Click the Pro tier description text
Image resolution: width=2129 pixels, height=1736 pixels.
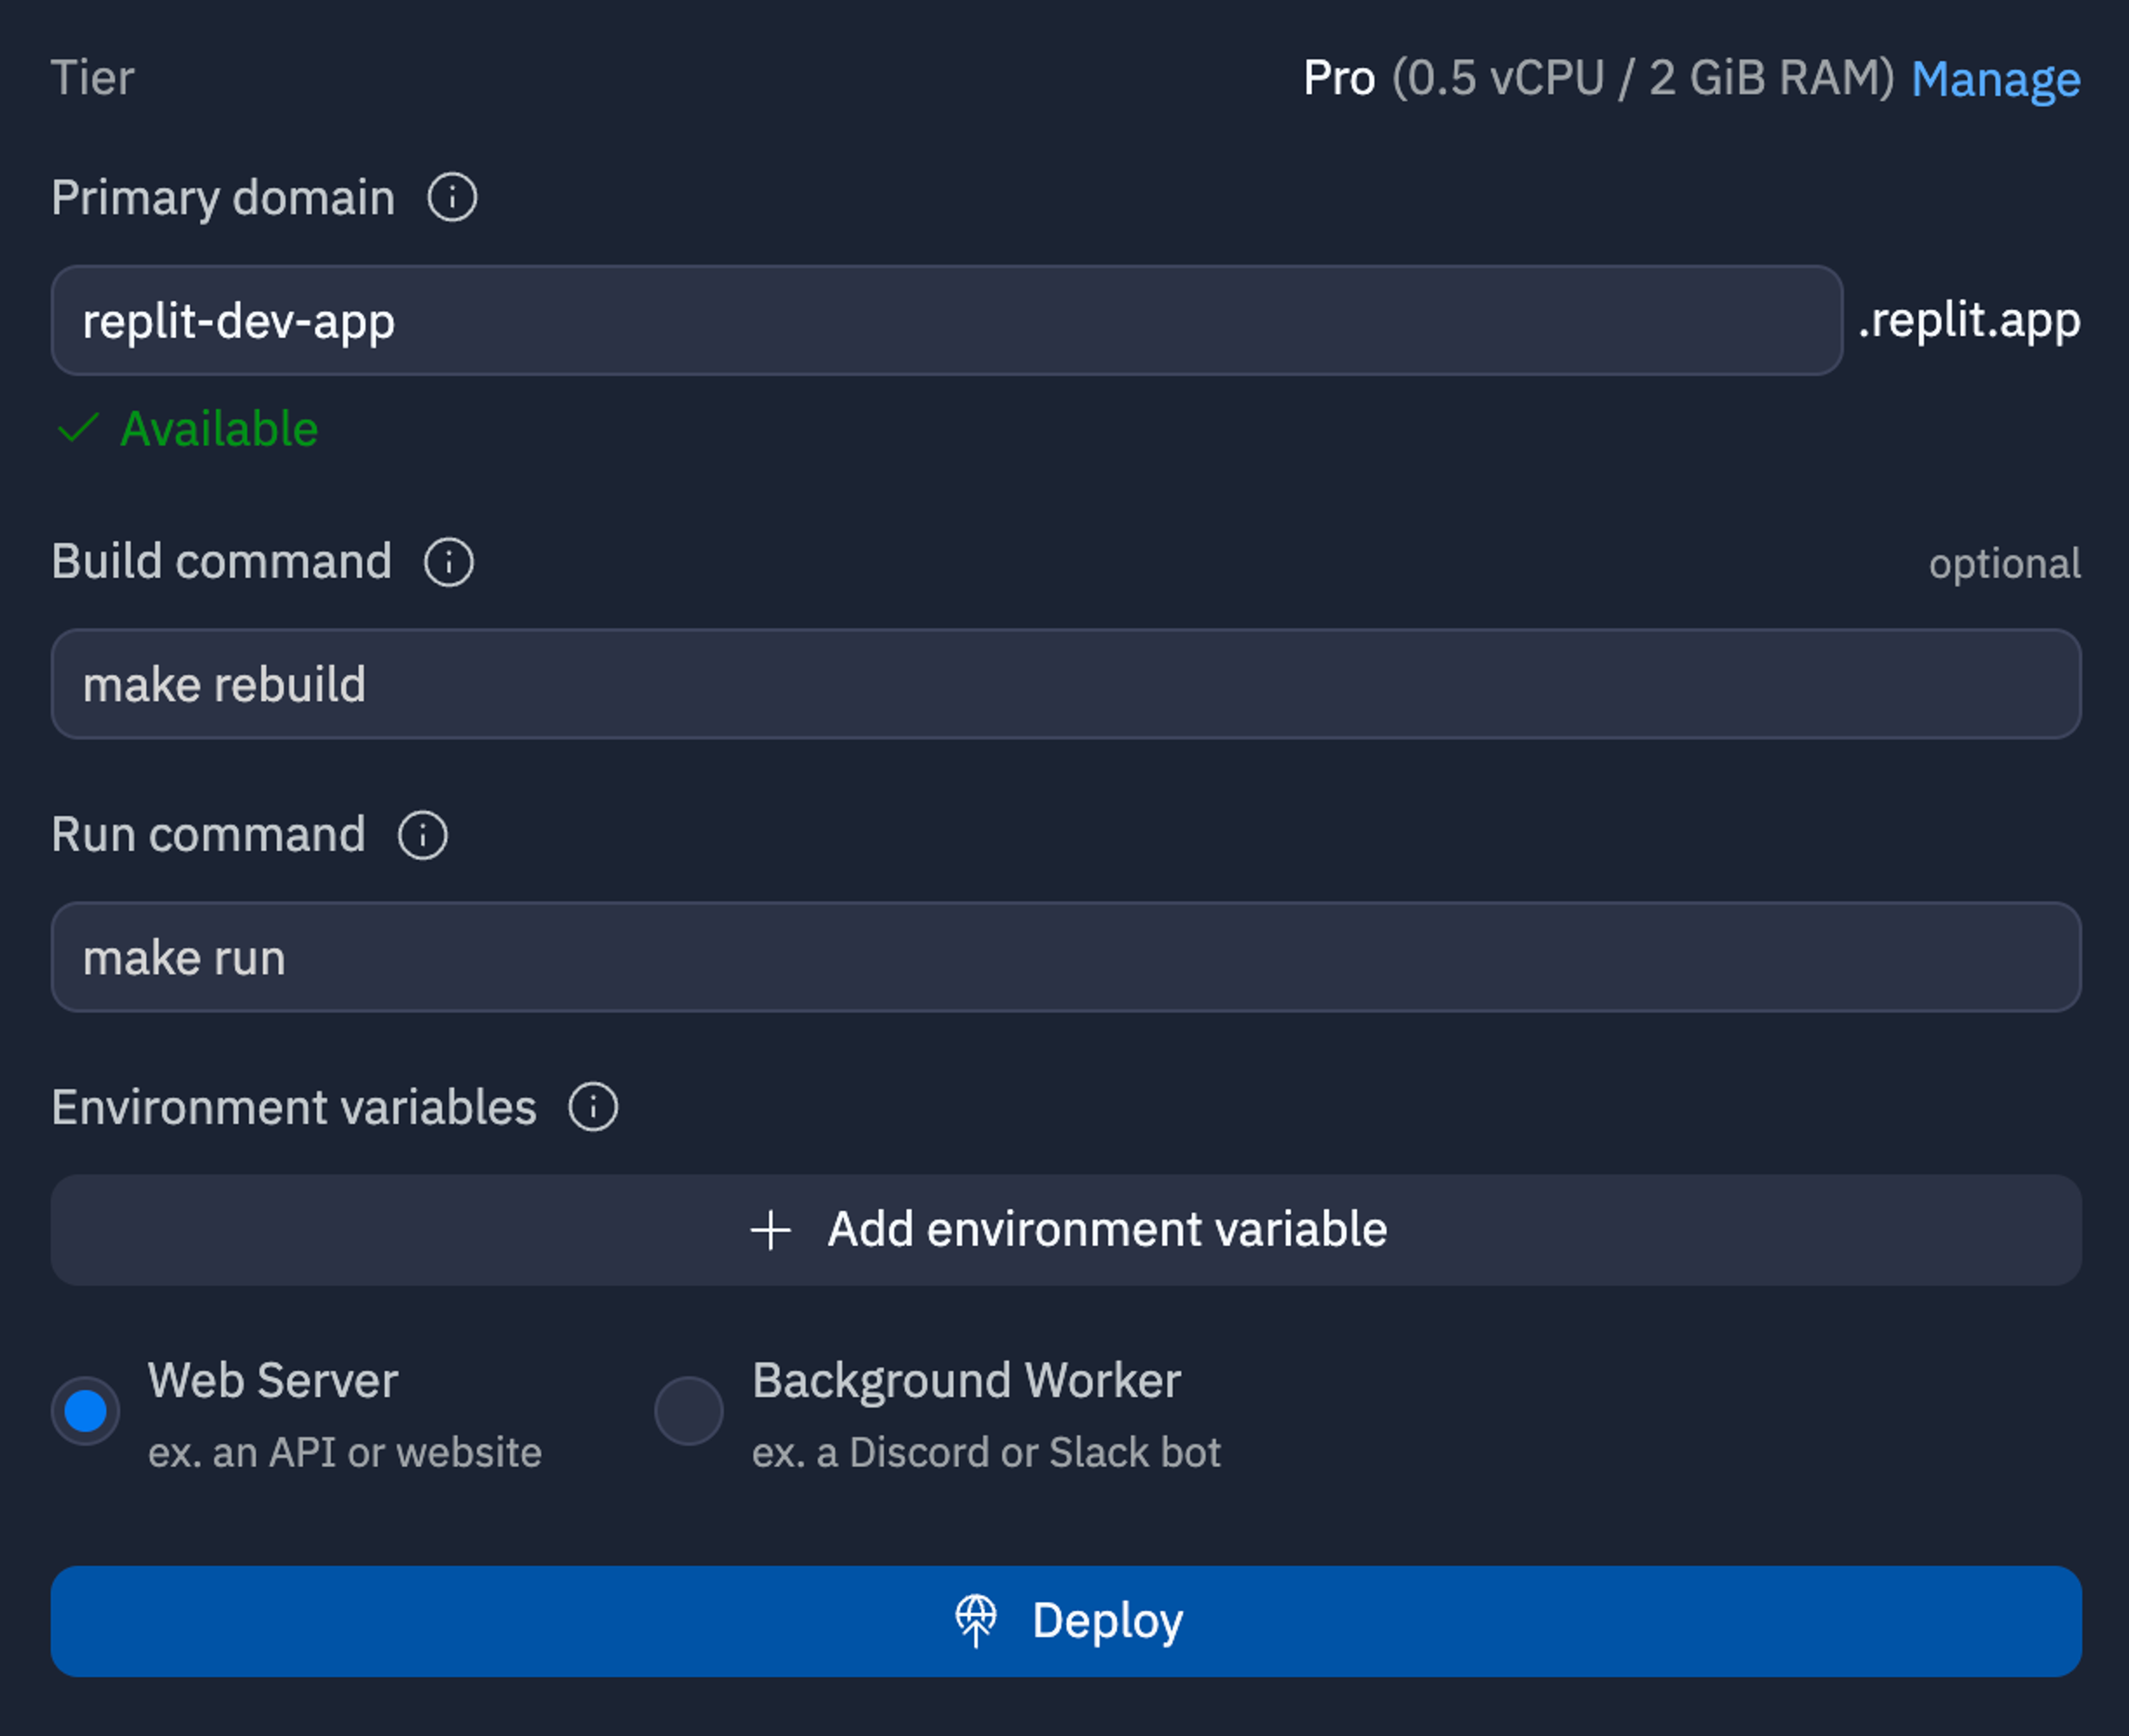pyautogui.click(x=1598, y=78)
